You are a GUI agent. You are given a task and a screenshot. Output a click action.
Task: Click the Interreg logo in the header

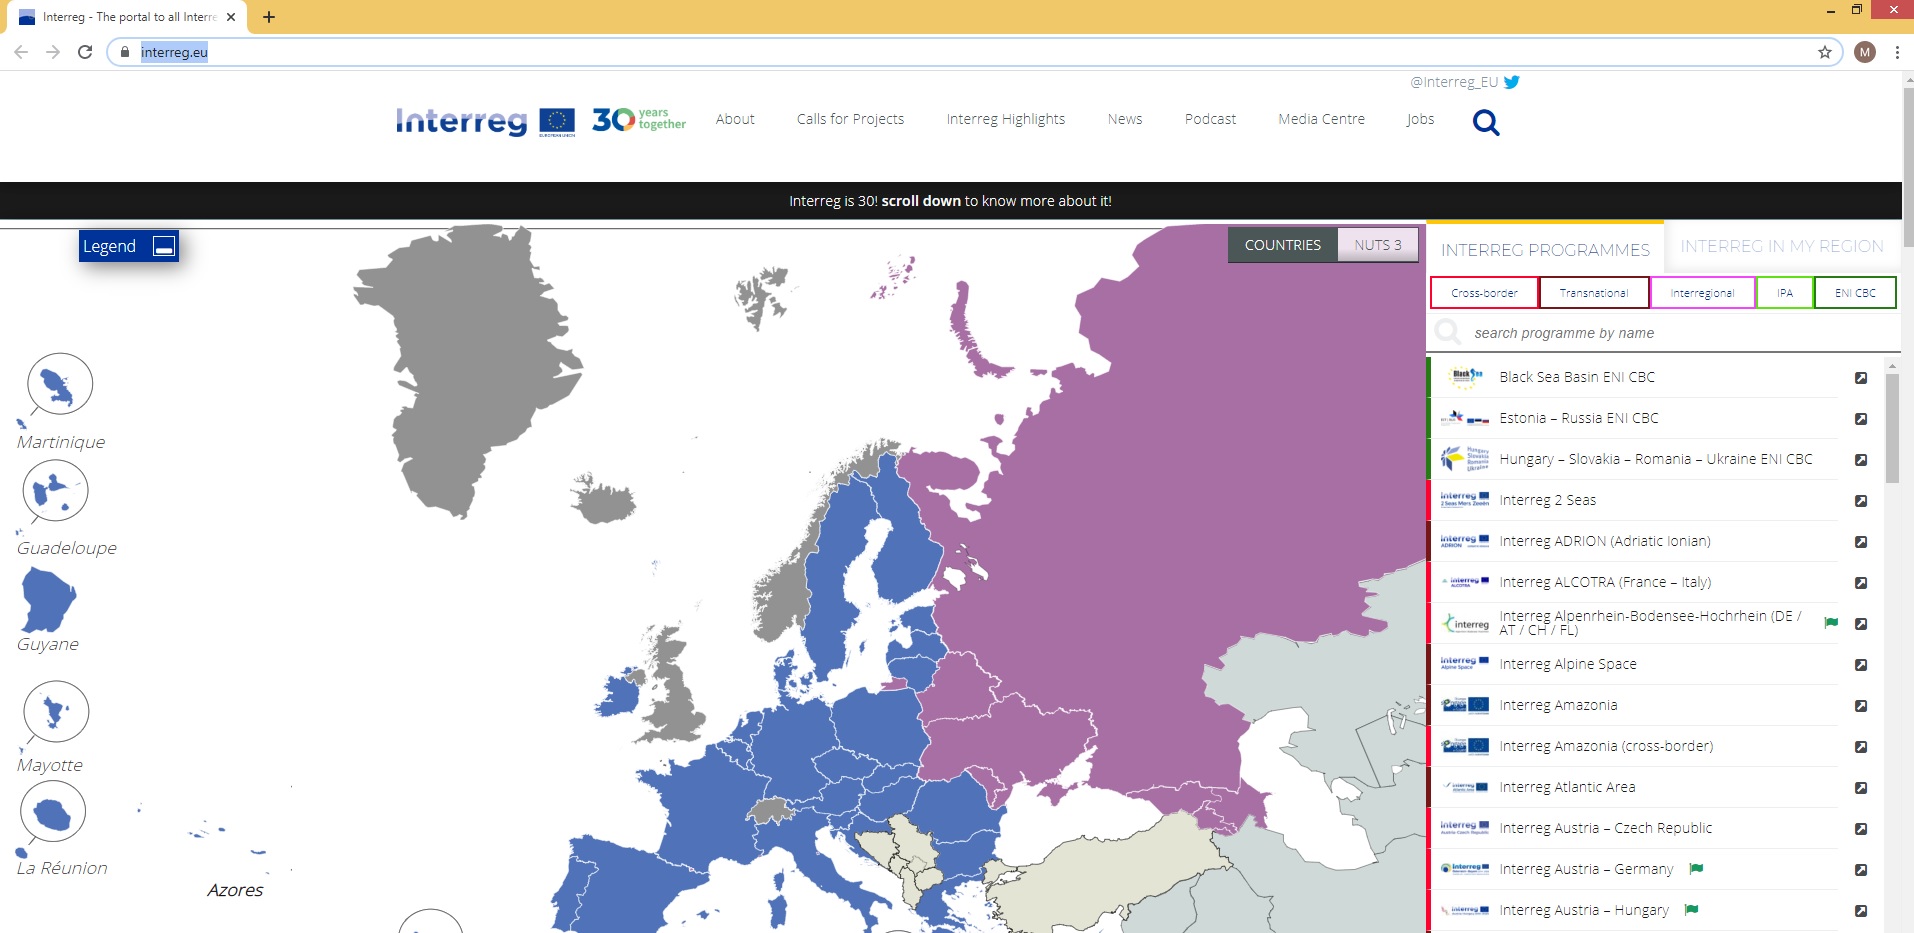pyautogui.click(x=485, y=121)
